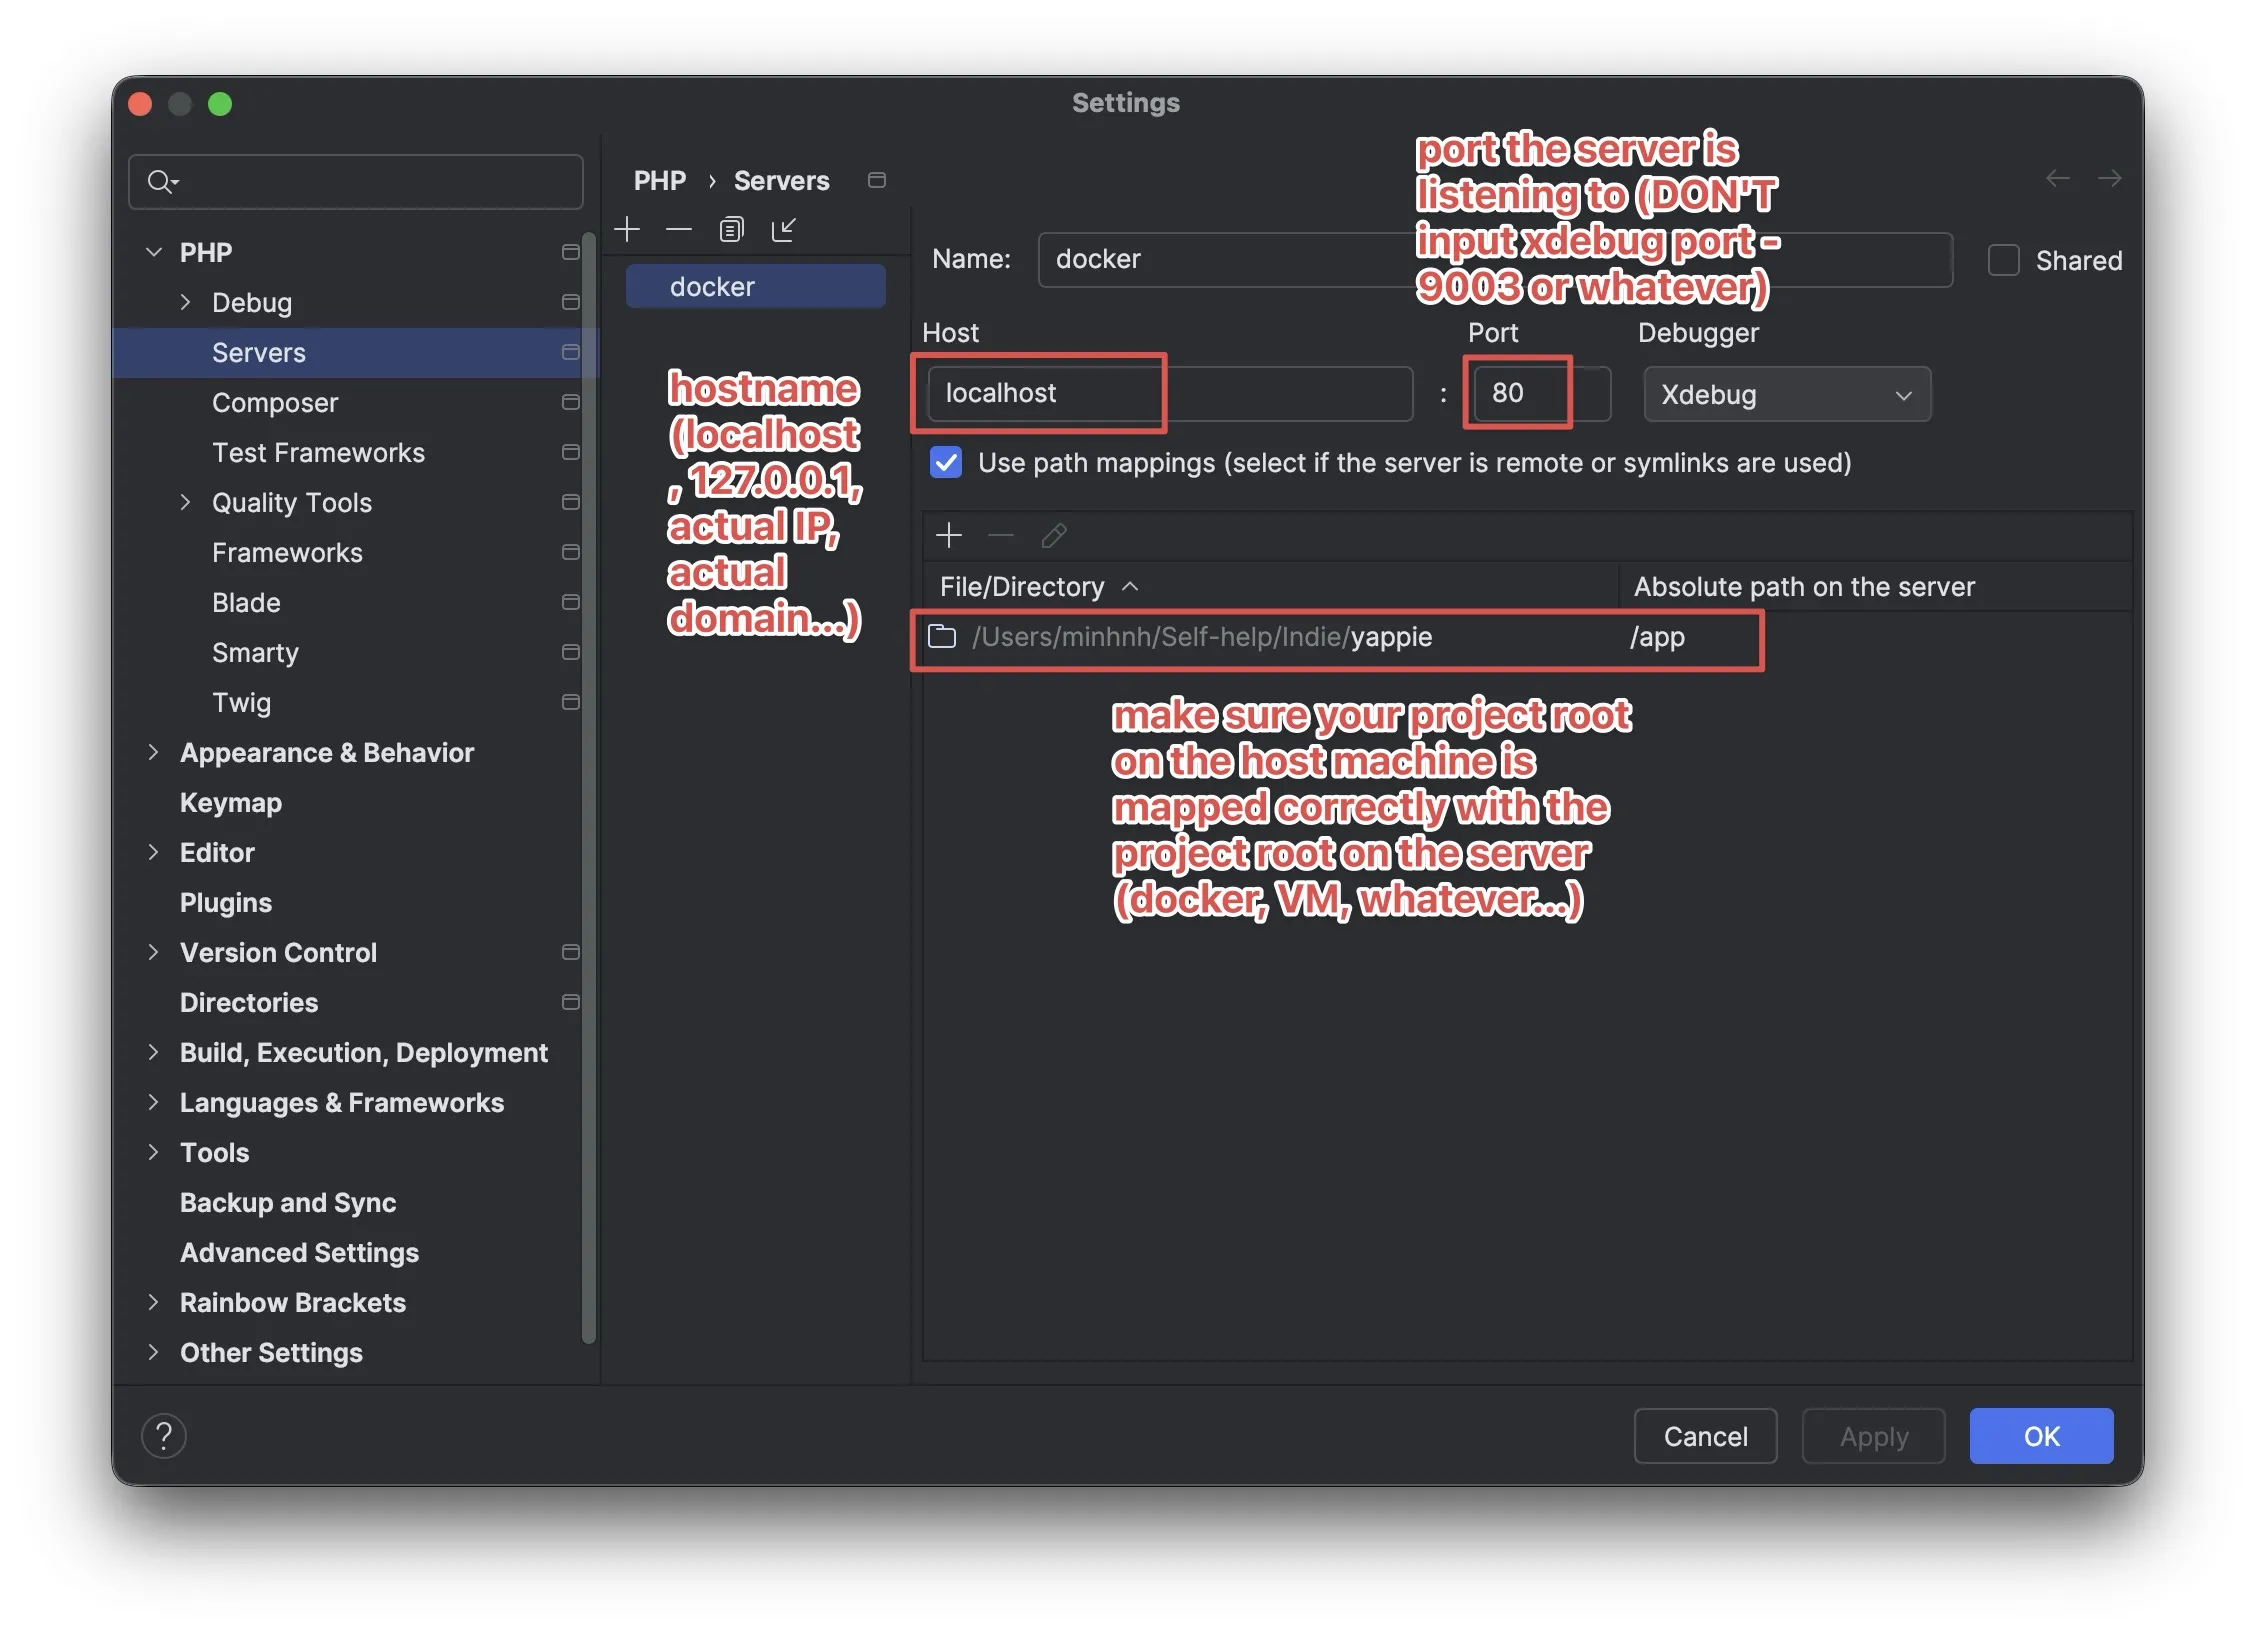Screen dimensions: 2256x1634
Task: Expand the Debug tree node
Action: [185, 302]
